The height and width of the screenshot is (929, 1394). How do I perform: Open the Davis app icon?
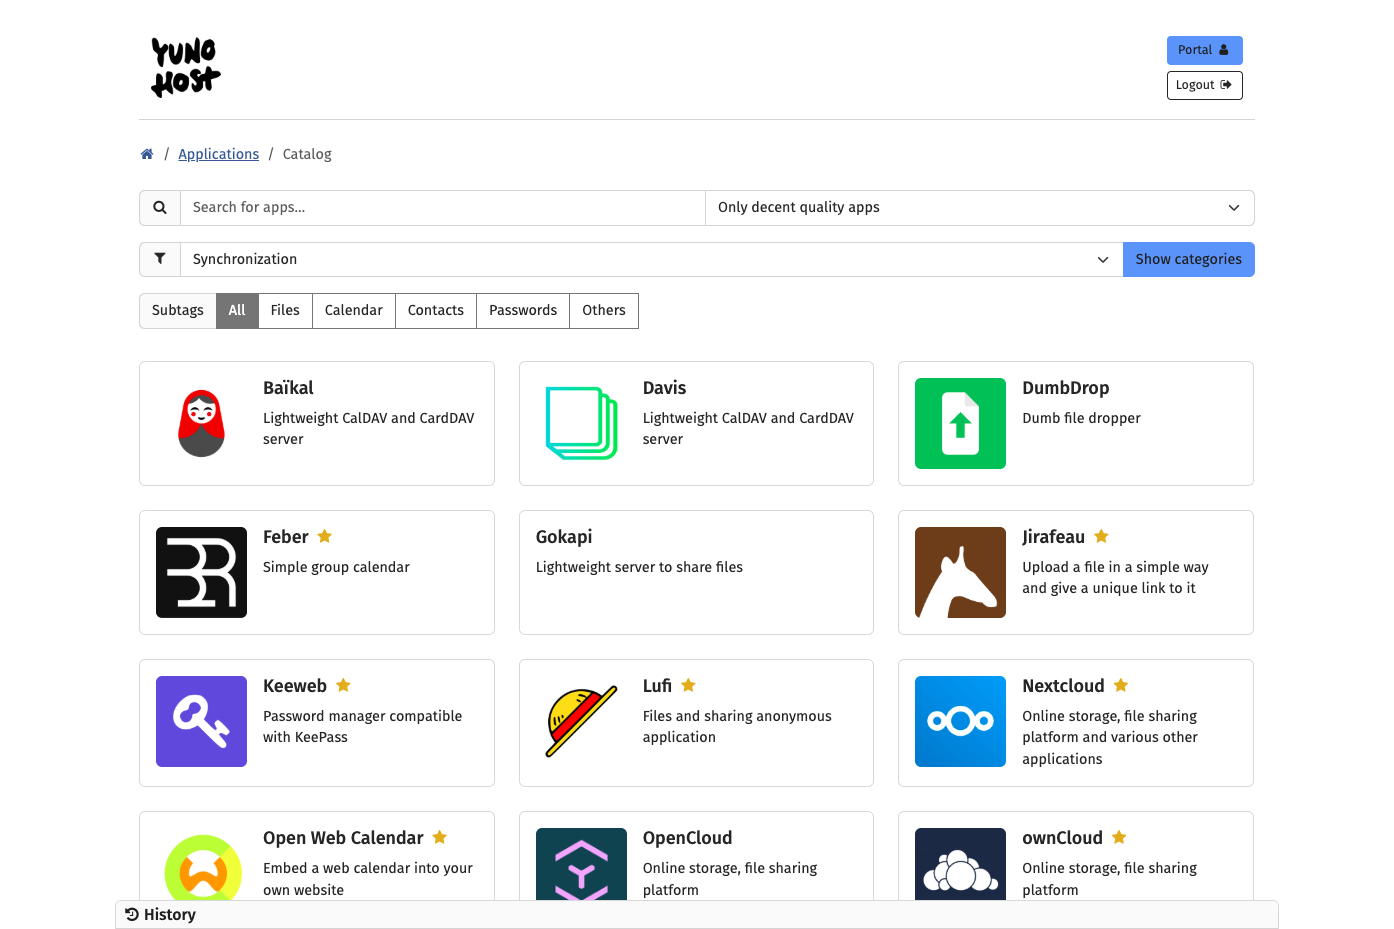point(581,423)
